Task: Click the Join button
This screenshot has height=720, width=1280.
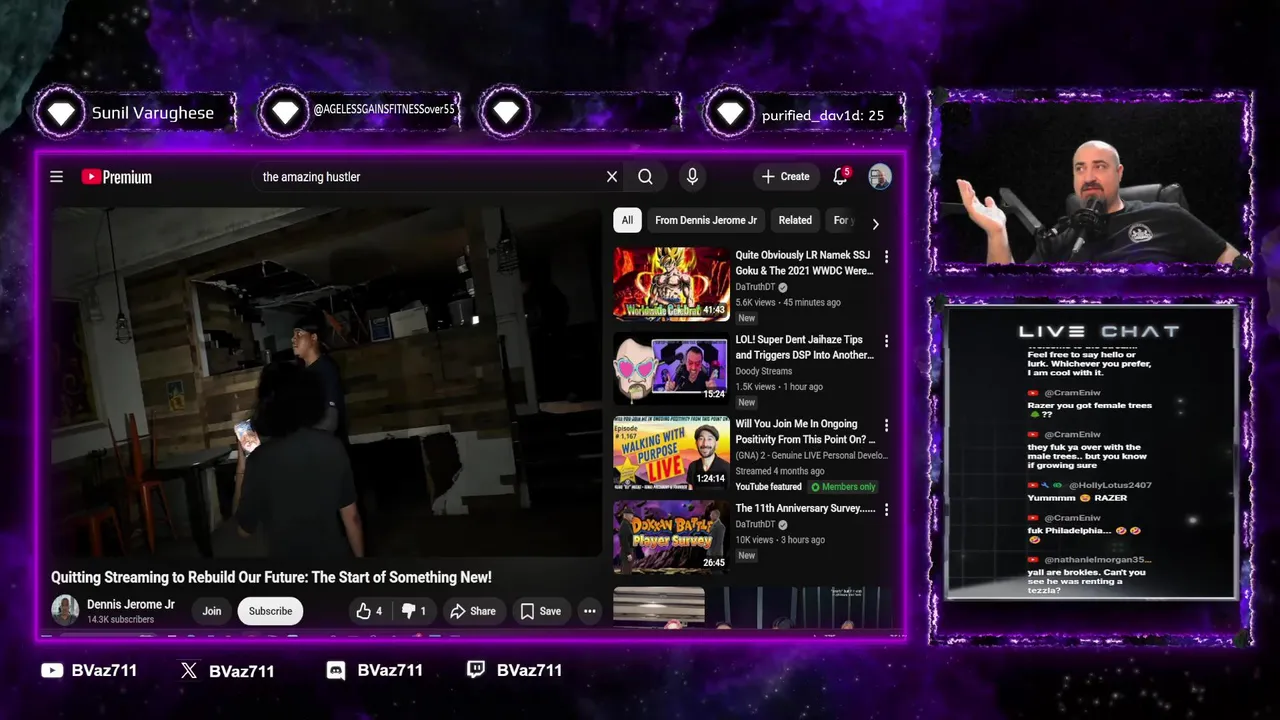Action: click(x=212, y=611)
